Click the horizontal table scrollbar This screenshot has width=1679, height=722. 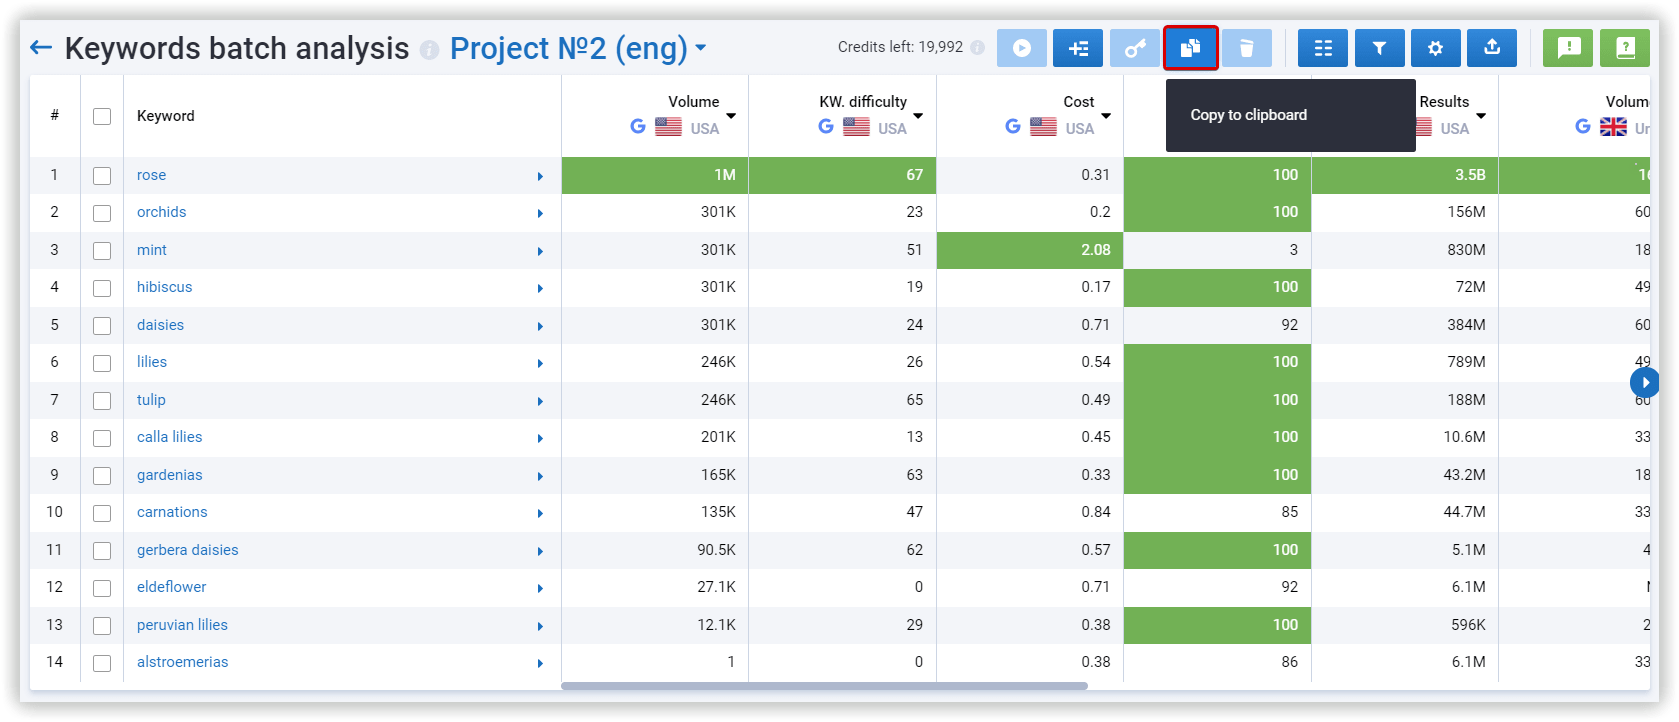point(824,686)
